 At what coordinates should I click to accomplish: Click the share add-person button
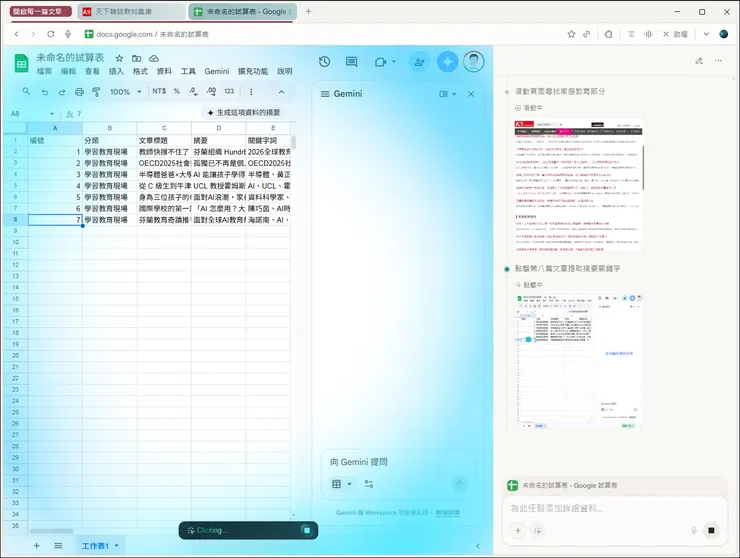pos(419,62)
